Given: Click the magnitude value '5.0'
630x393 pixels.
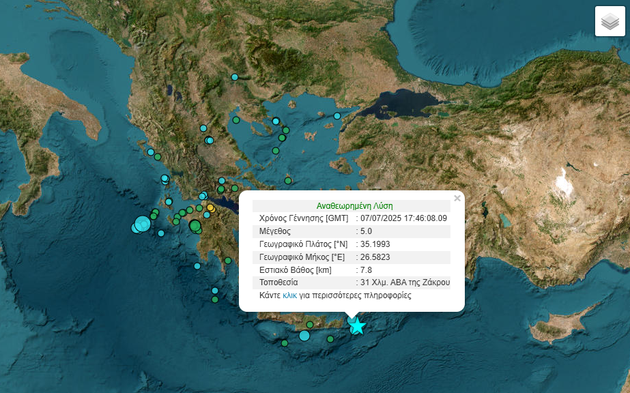Looking at the screenshot, I should coord(366,231).
